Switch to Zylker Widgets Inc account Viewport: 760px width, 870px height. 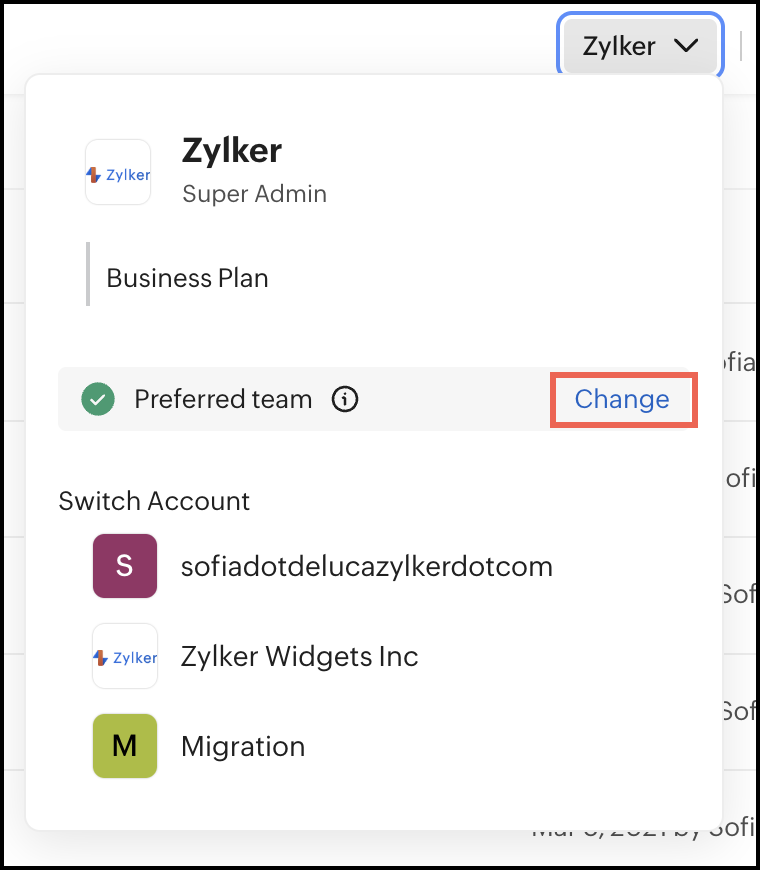299,657
